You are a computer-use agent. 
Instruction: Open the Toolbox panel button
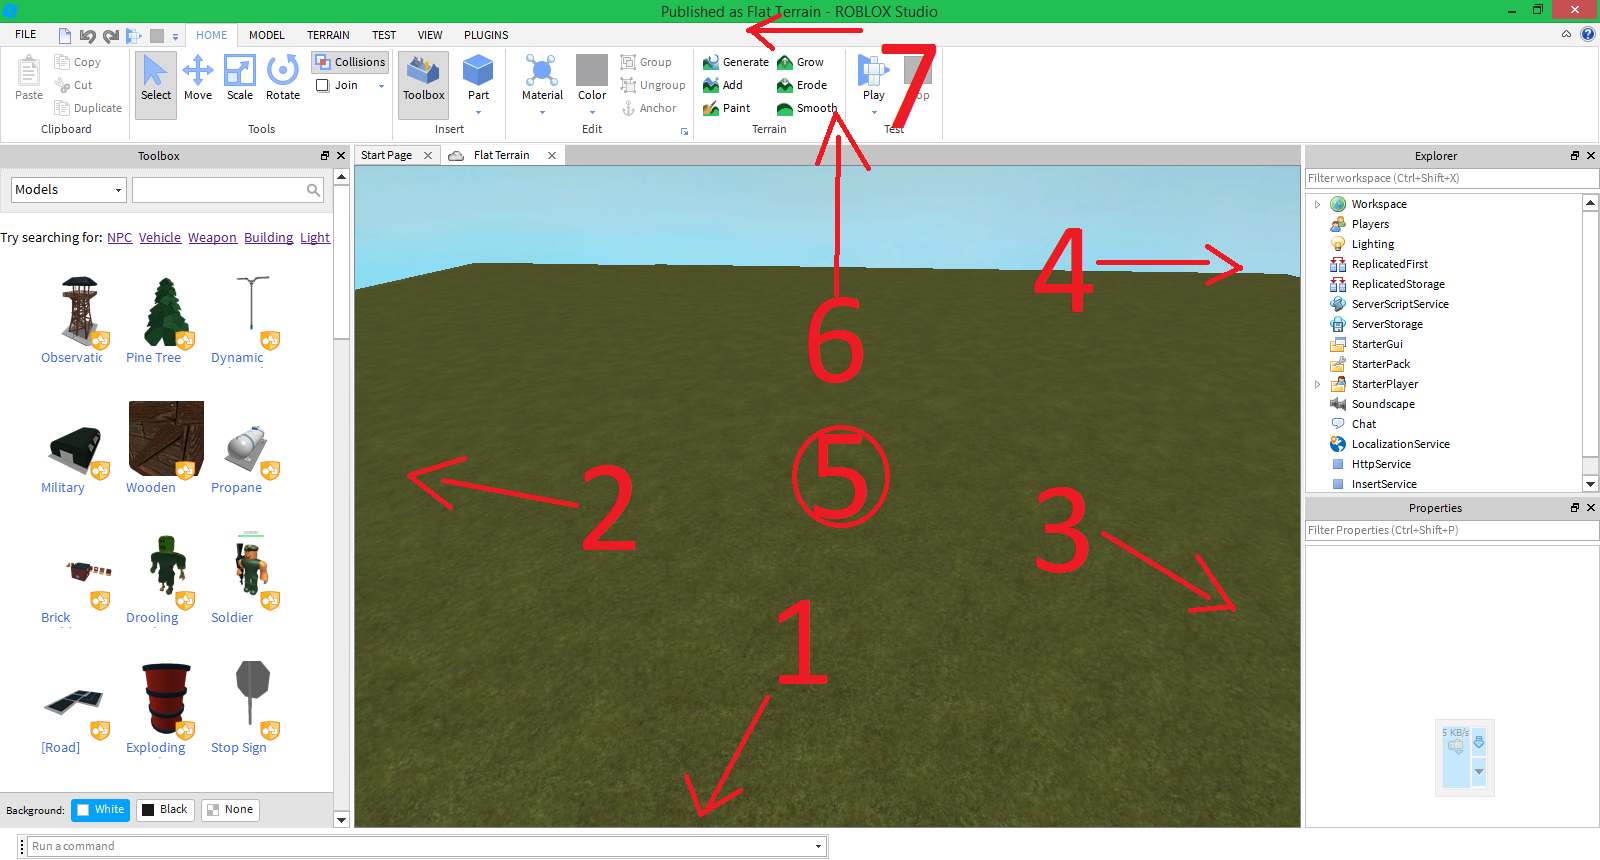[423, 80]
